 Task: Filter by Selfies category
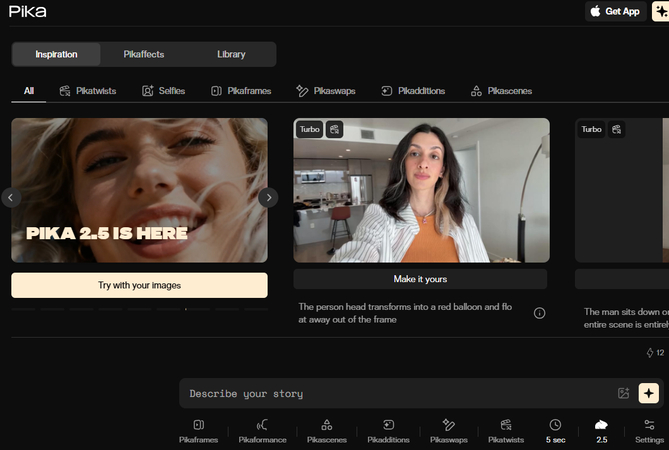pyautogui.click(x=163, y=91)
